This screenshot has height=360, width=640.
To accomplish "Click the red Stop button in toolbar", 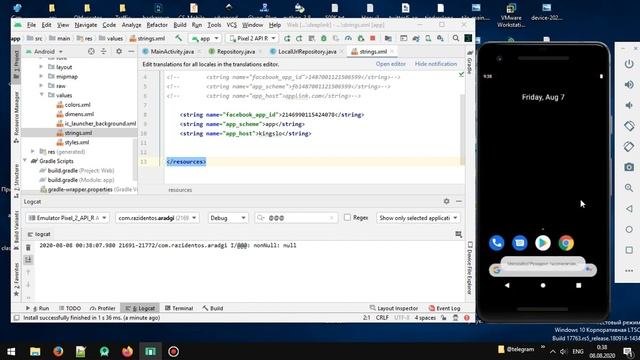I will [x=373, y=38].
